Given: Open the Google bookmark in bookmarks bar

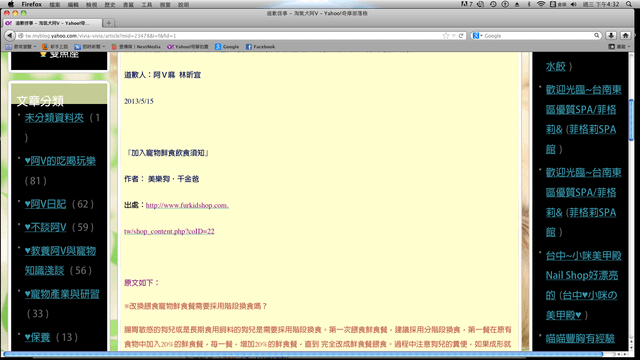Looking at the screenshot, I should pyautogui.click(x=227, y=47).
